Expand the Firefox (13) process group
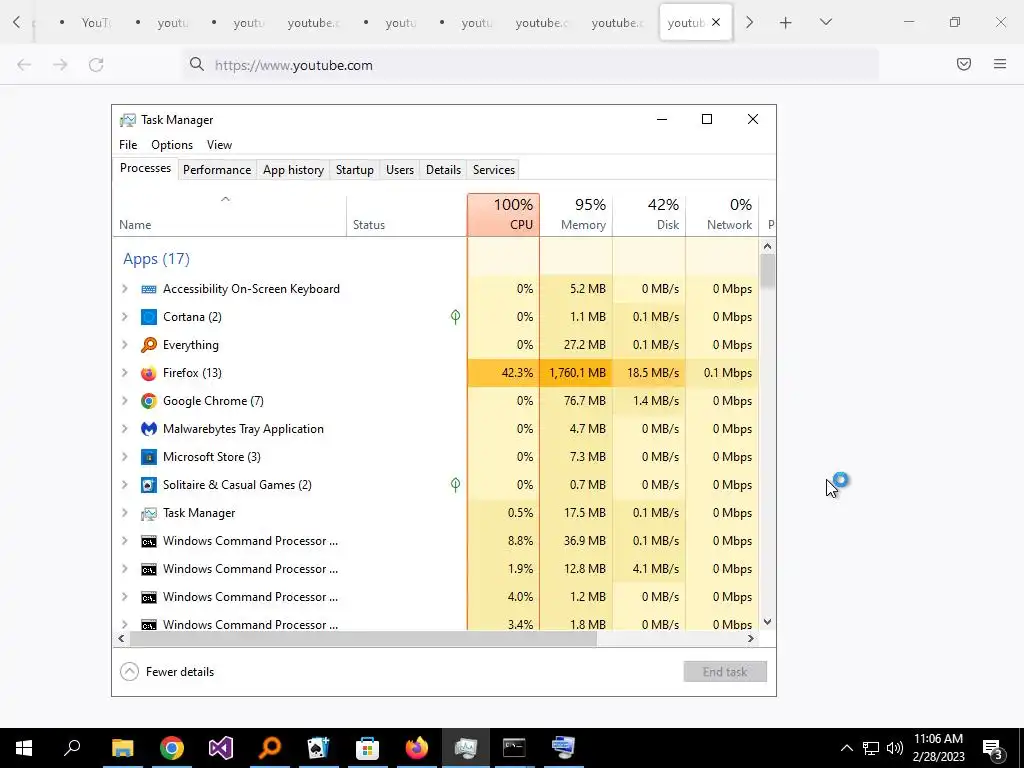Viewport: 1024px width, 768px height. [125, 373]
